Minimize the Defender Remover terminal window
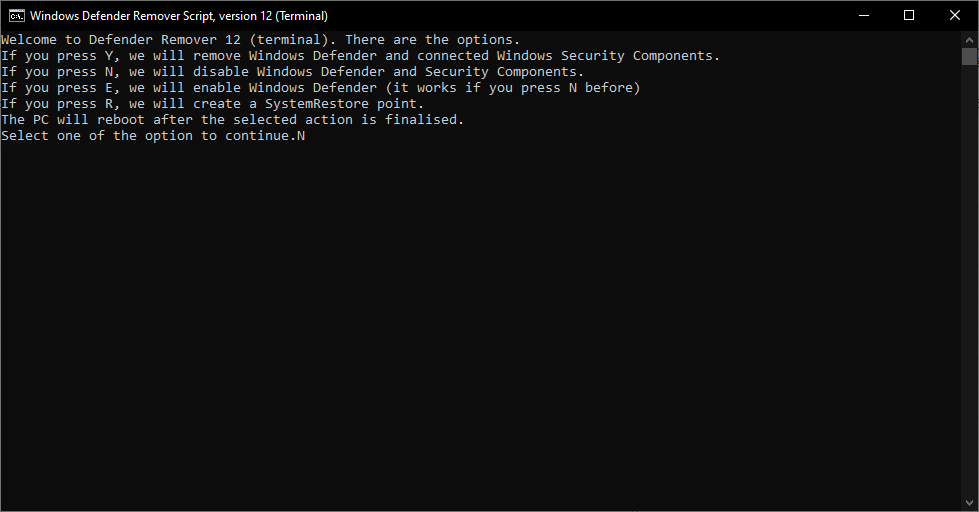979x512 pixels. (864, 16)
